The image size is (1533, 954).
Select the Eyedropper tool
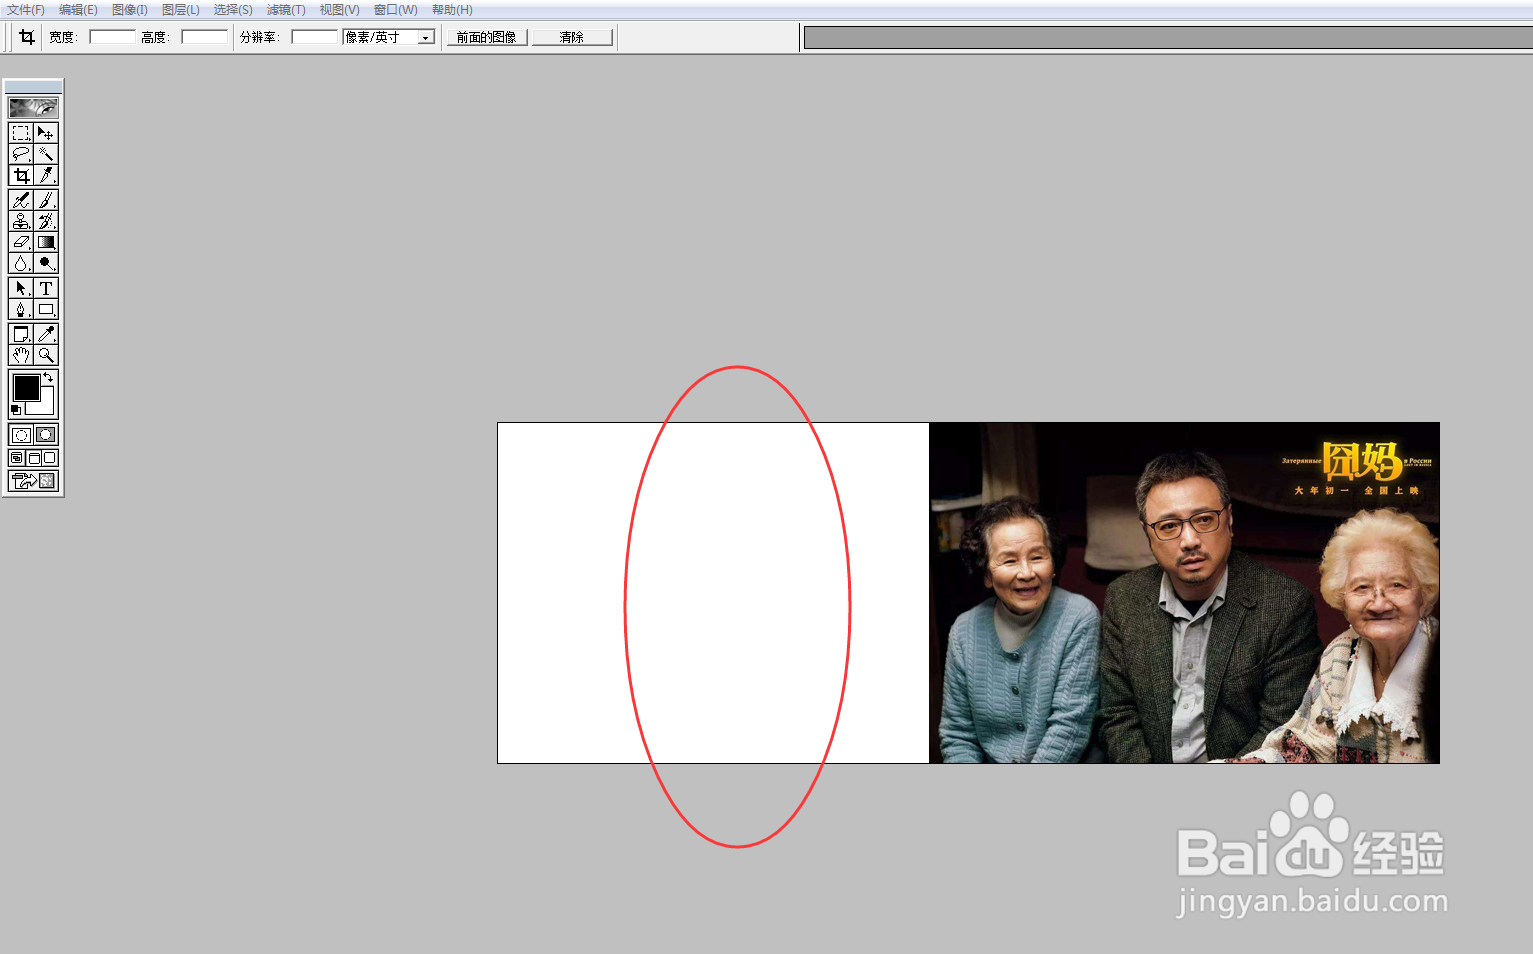46,334
